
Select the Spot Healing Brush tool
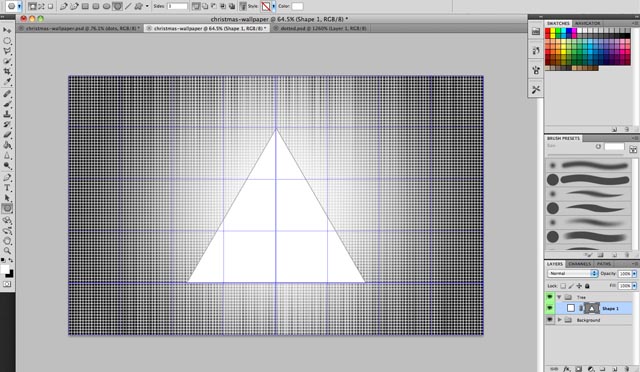click(7, 94)
